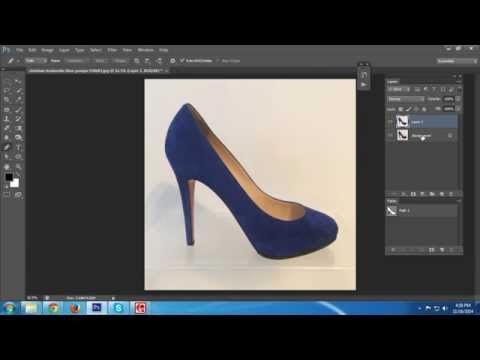Open the Layer menu

pos(64,50)
